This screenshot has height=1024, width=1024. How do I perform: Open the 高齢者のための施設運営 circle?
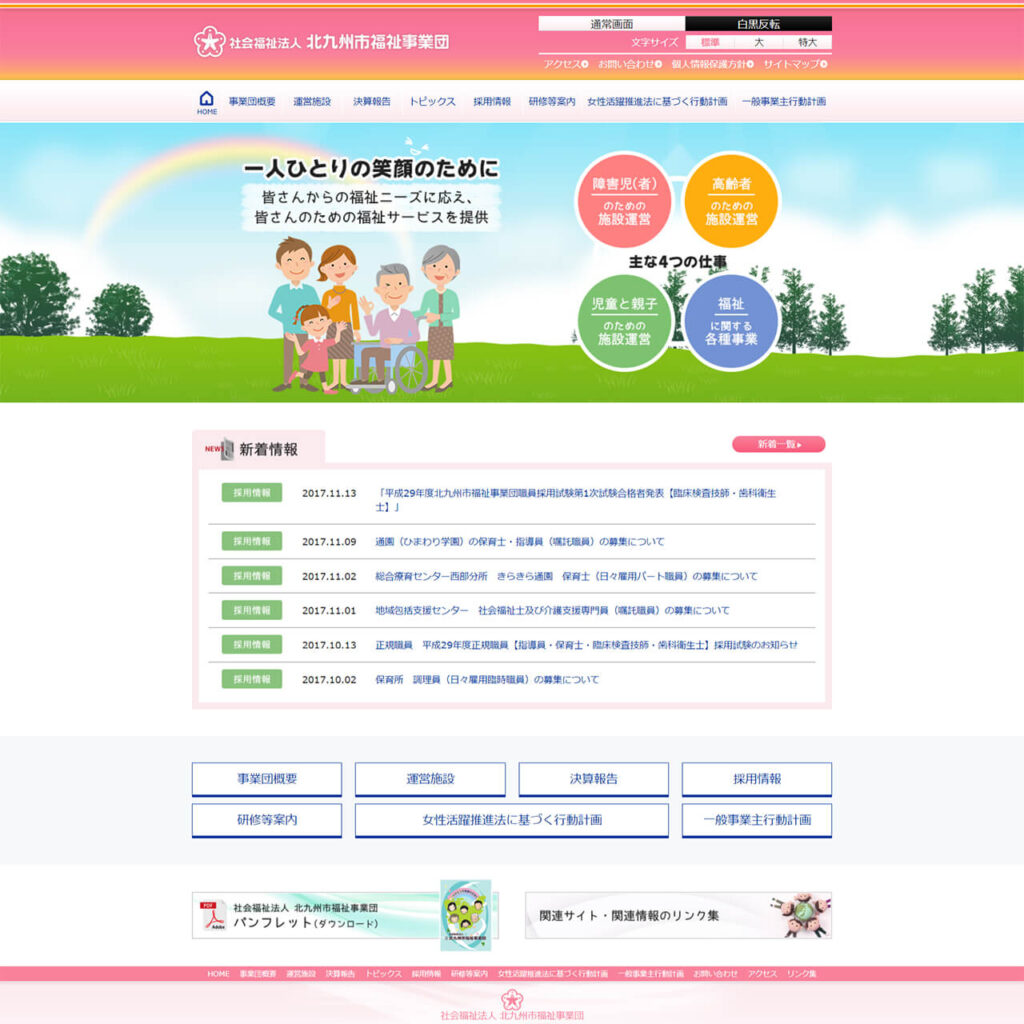tap(731, 200)
